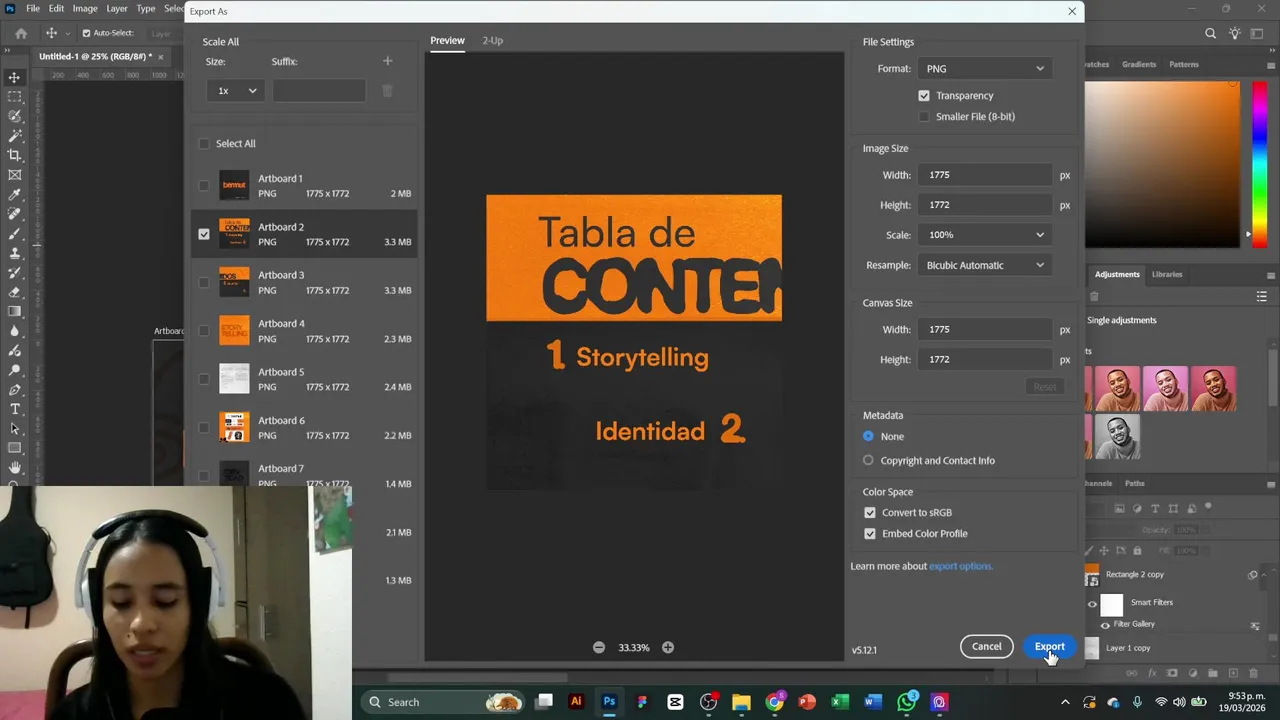Viewport: 1280px width, 720px height.
Task: Select the Blur tool
Action: tap(15, 331)
